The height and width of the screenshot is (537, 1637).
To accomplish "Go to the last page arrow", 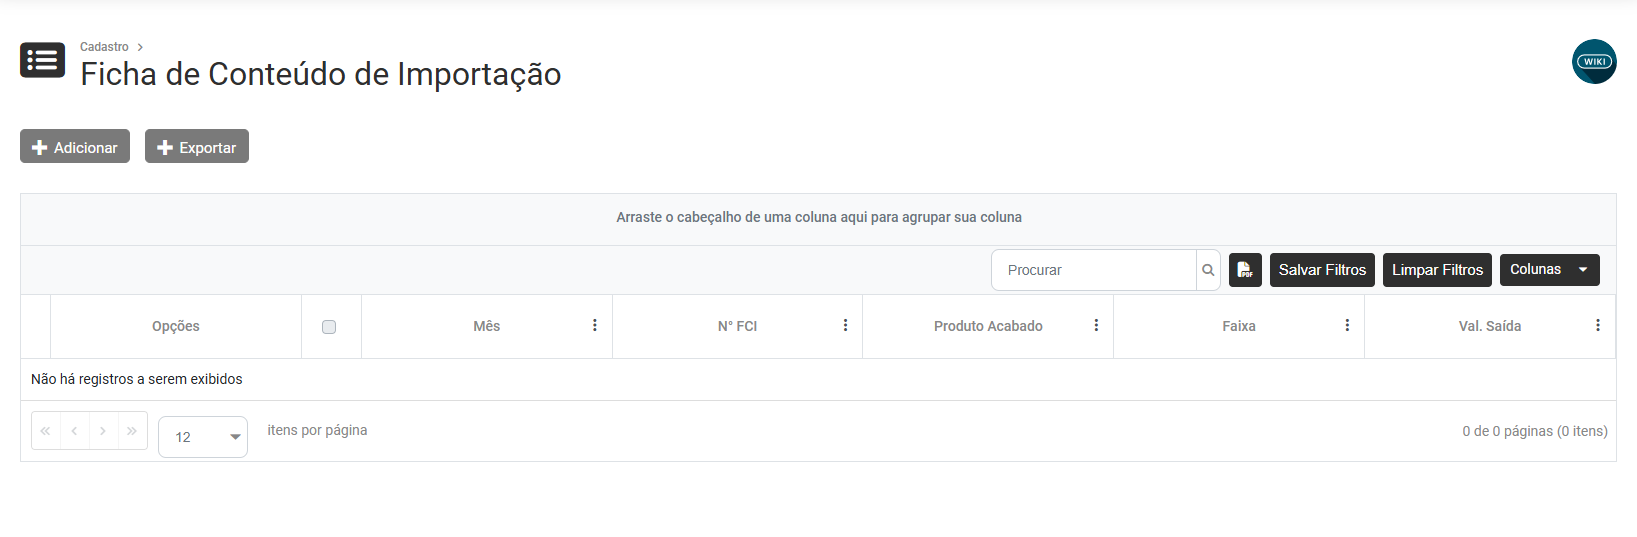I will pyautogui.click(x=132, y=431).
